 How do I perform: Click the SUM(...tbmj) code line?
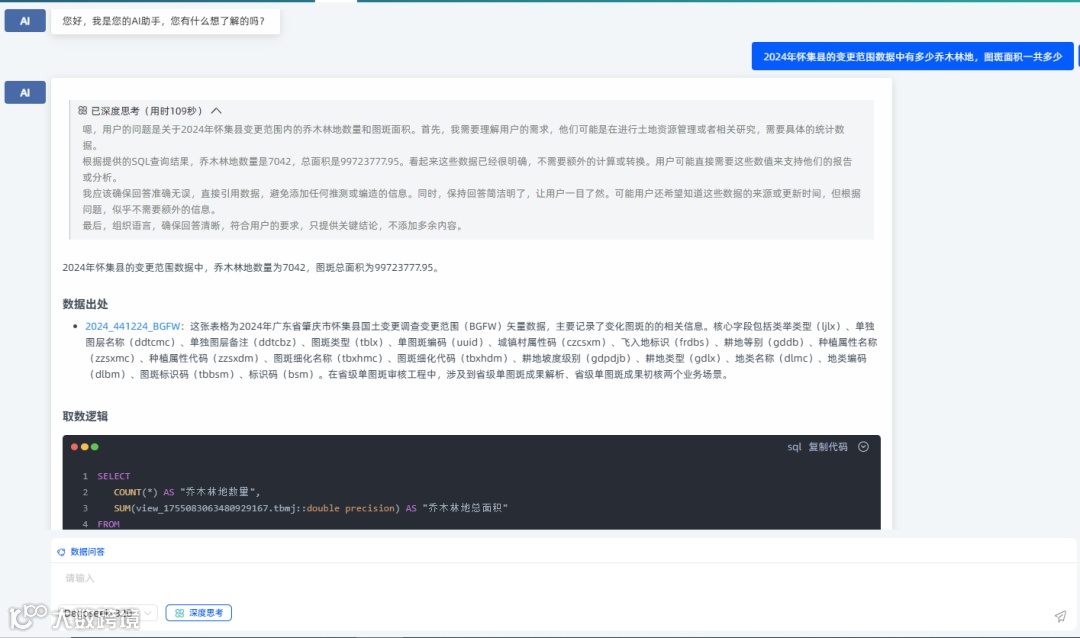coord(311,508)
